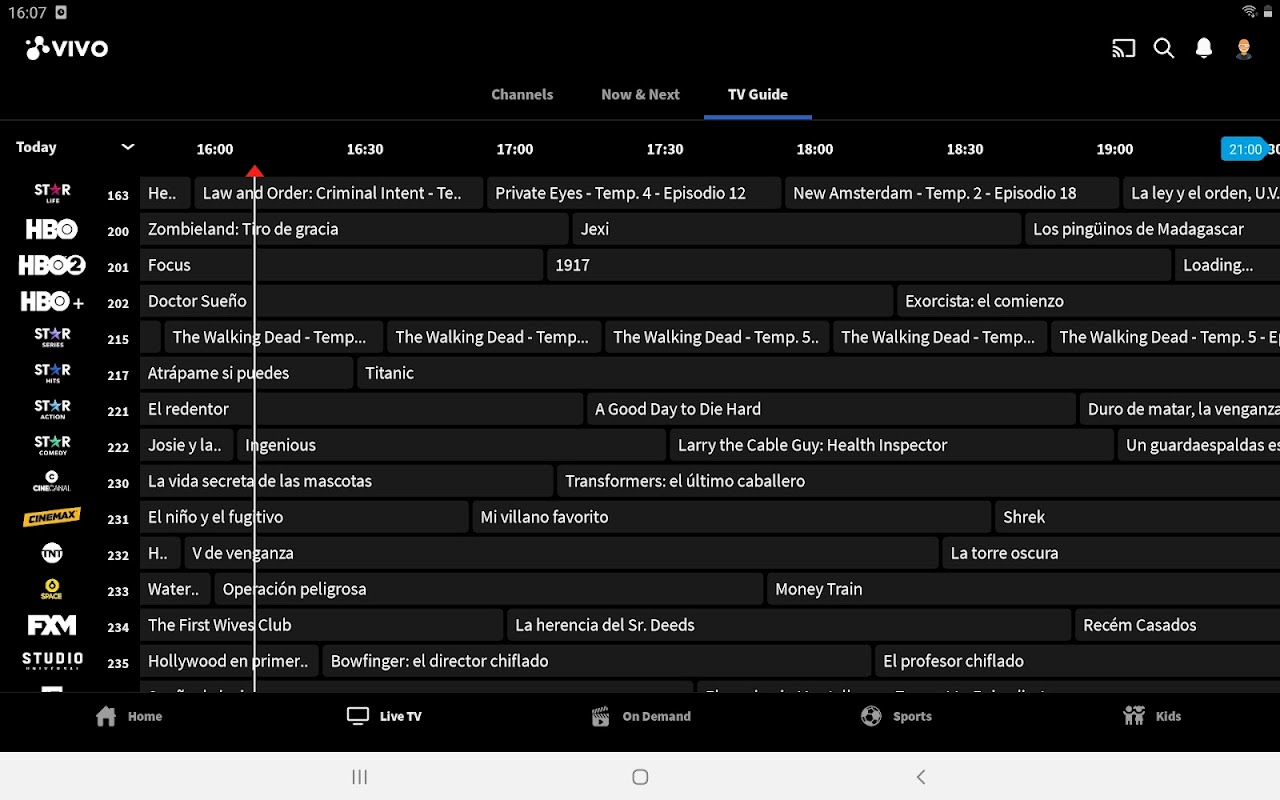Select Live TV in bottom navigation
Image resolution: width=1280 pixels, height=800 pixels.
385,716
